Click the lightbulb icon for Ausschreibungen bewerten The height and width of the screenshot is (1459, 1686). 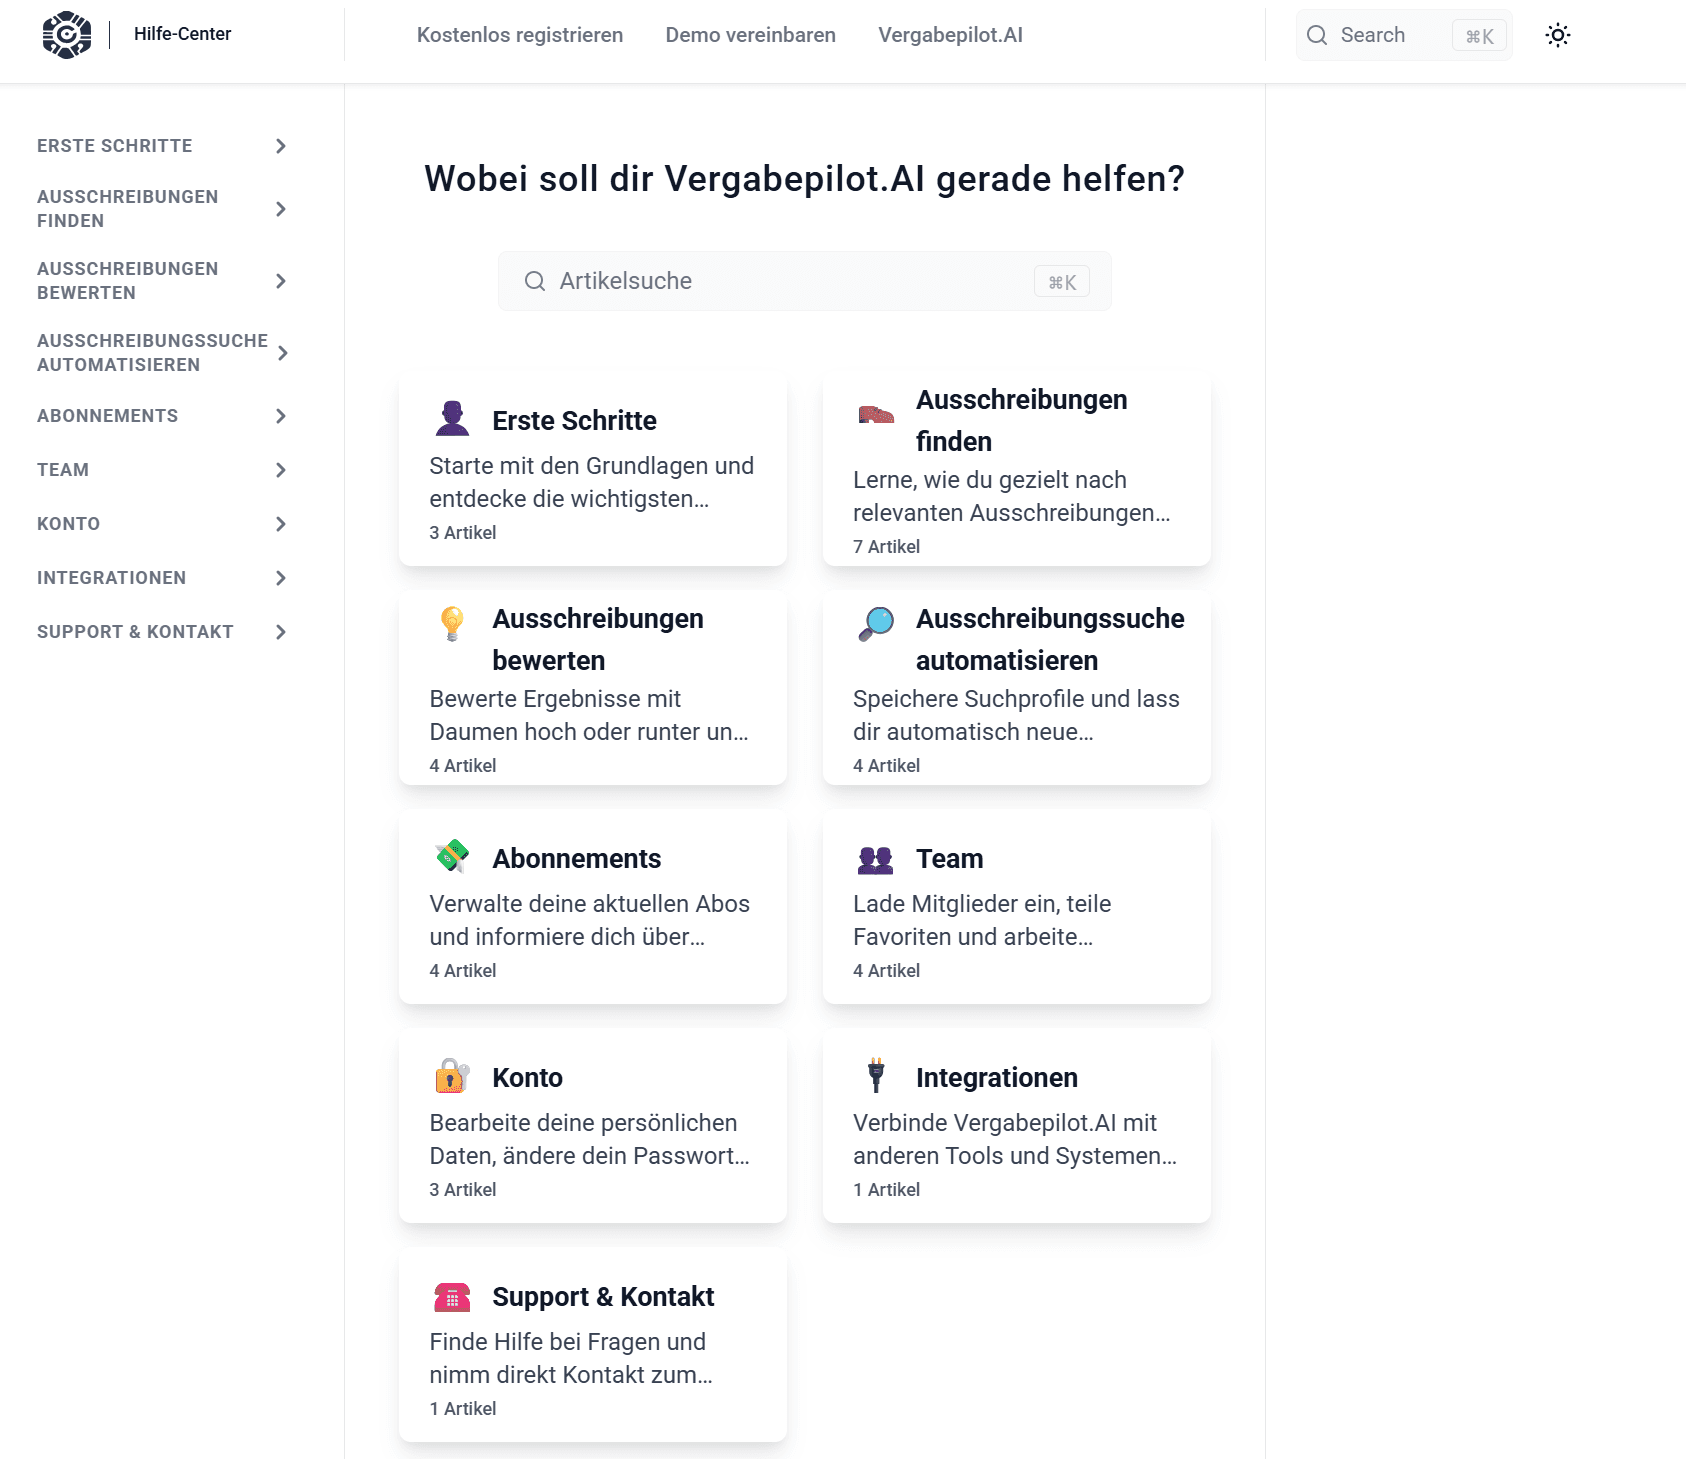click(x=452, y=623)
